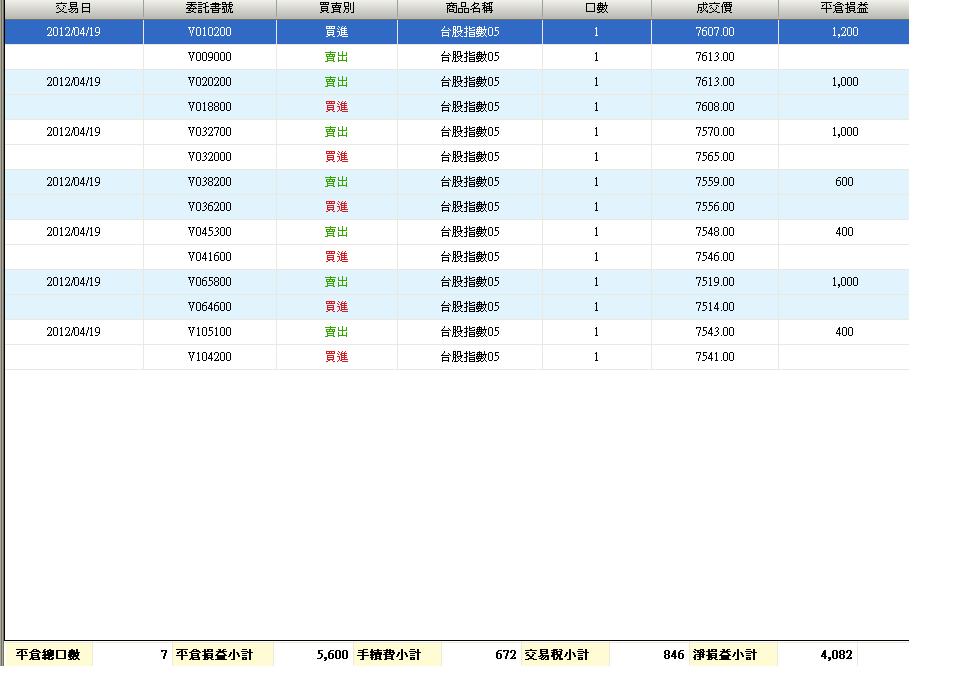Click the 1,200 profit value
978x697 pixels.
pyautogui.click(x=845, y=32)
